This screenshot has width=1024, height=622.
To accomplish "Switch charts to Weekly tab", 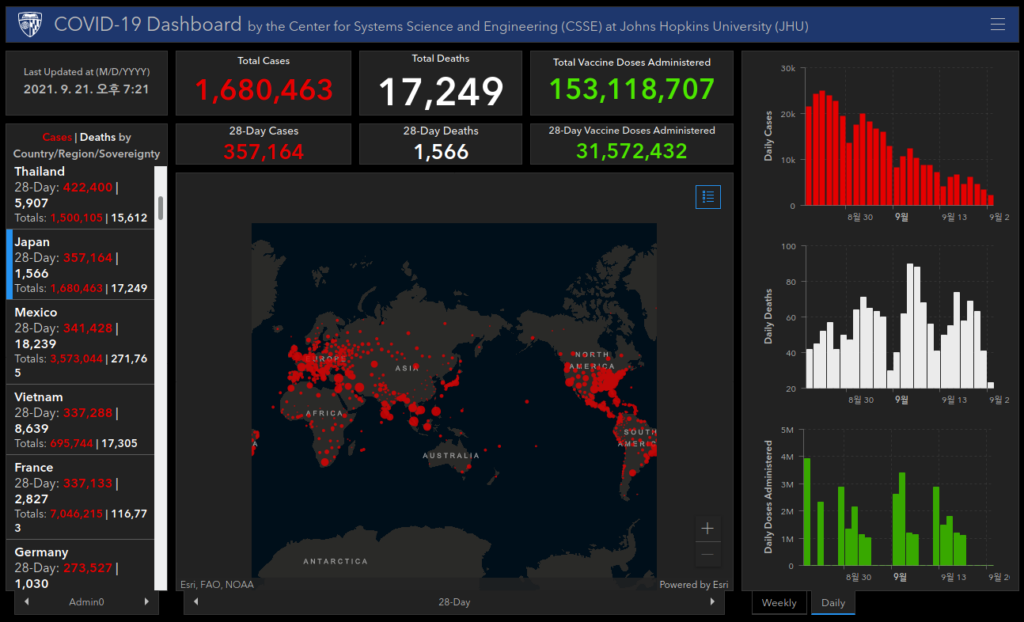I will click(779, 602).
